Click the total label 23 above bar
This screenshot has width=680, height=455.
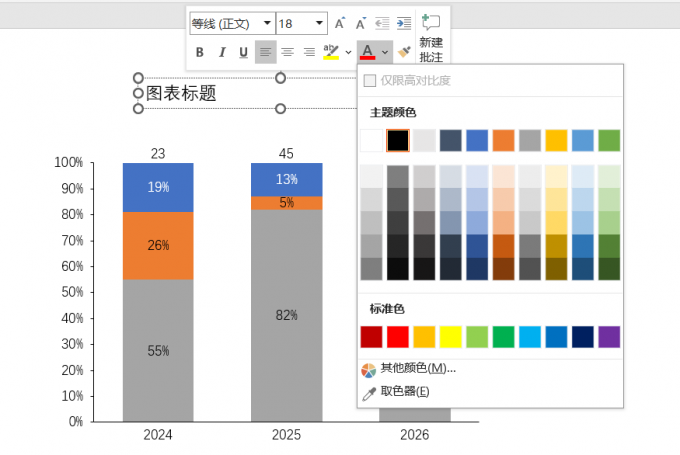click(158, 154)
